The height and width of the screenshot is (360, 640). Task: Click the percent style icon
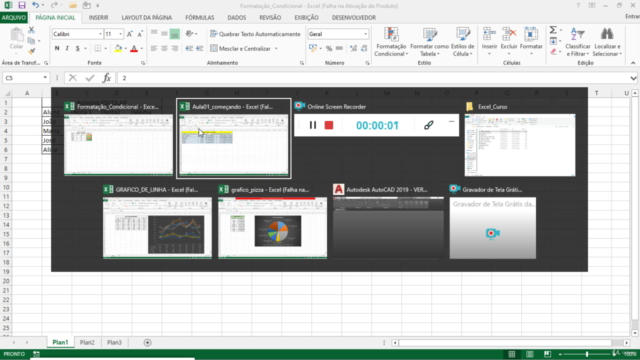point(329,48)
